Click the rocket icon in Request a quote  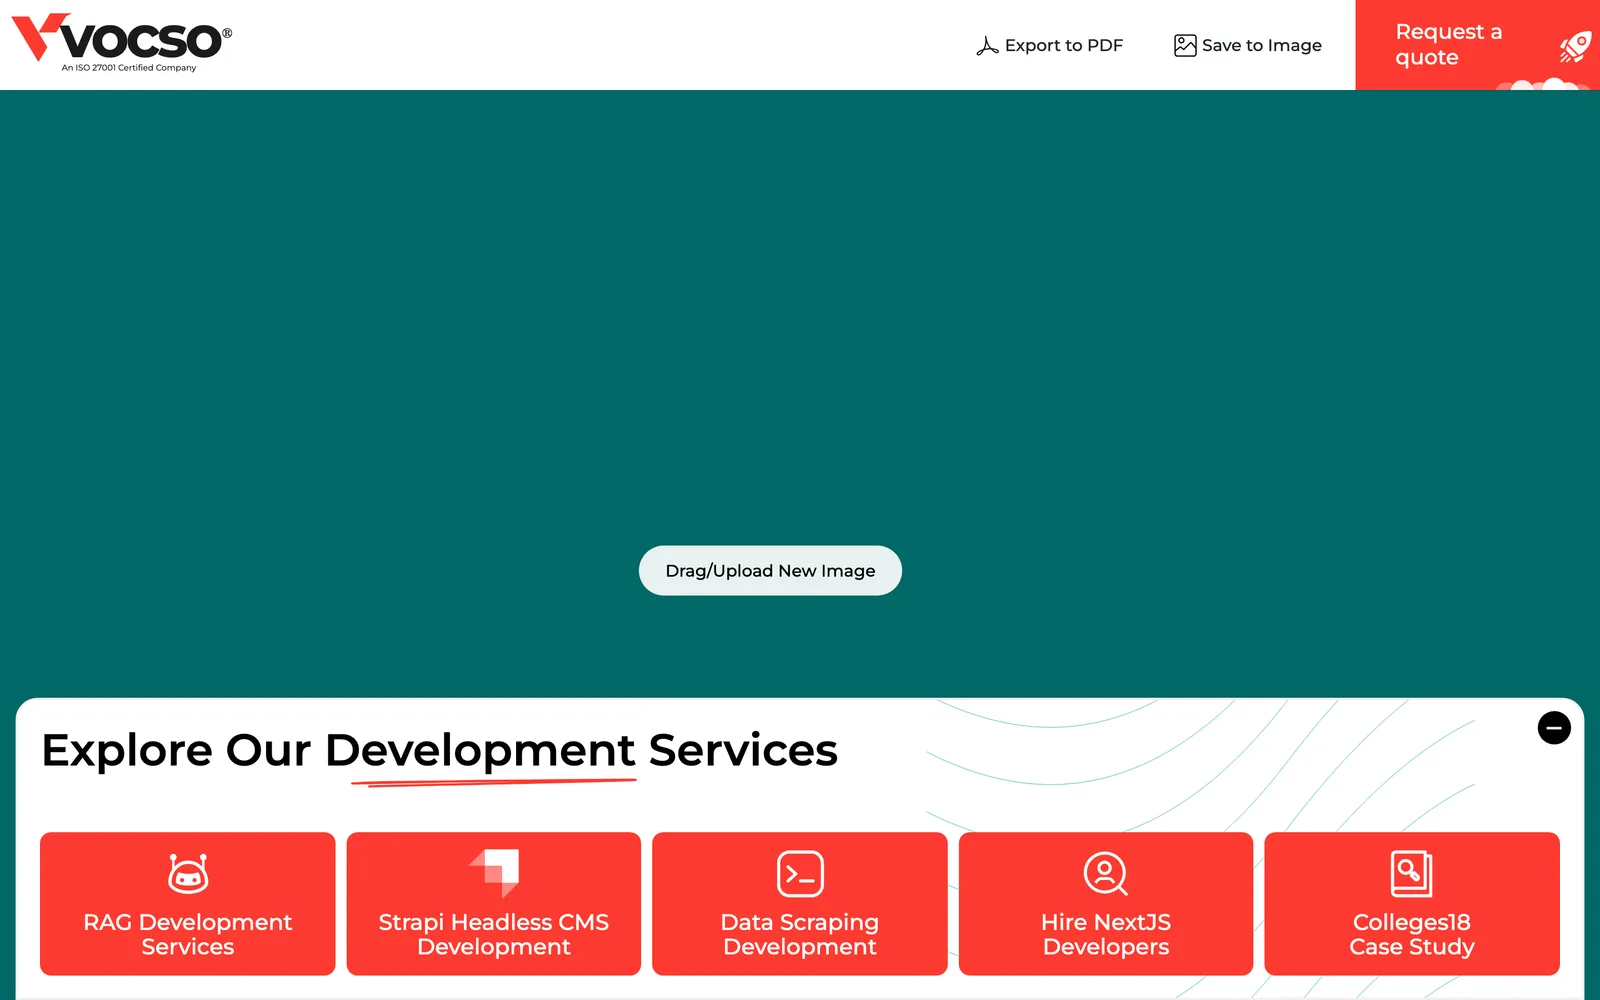pyautogui.click(x=1575, y=46)
